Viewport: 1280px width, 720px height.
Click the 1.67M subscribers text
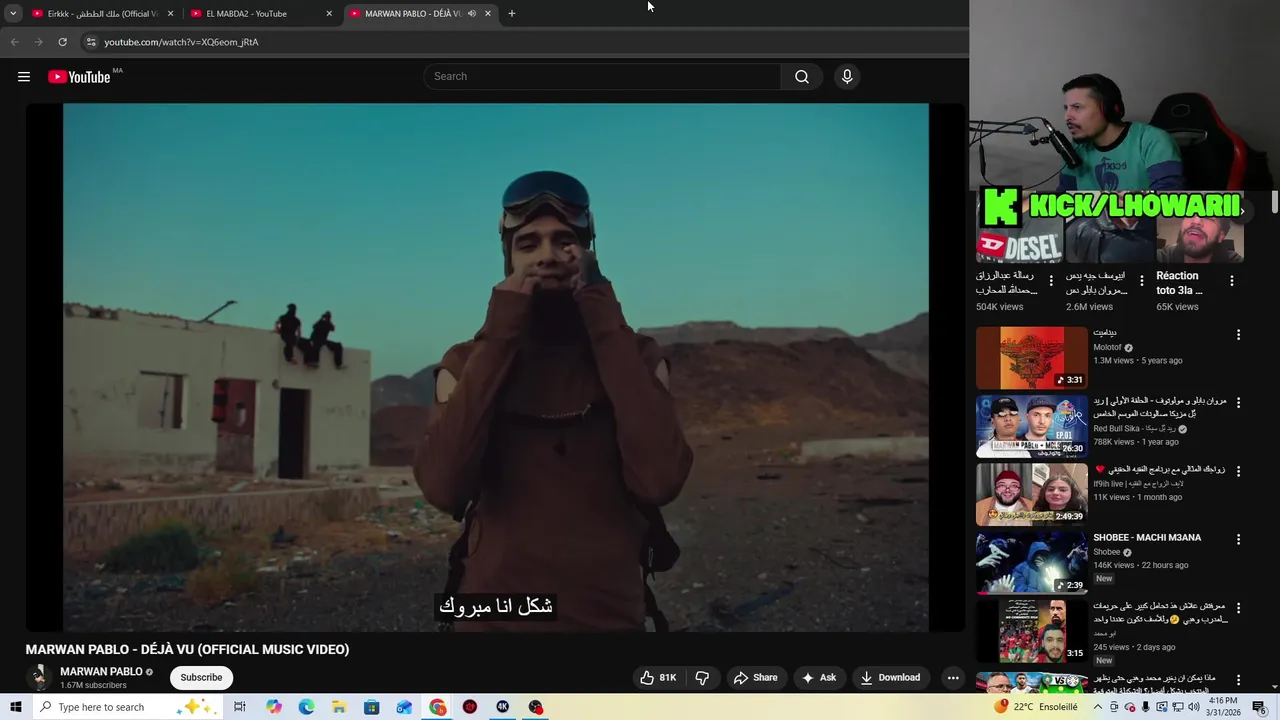coord(93,686)
